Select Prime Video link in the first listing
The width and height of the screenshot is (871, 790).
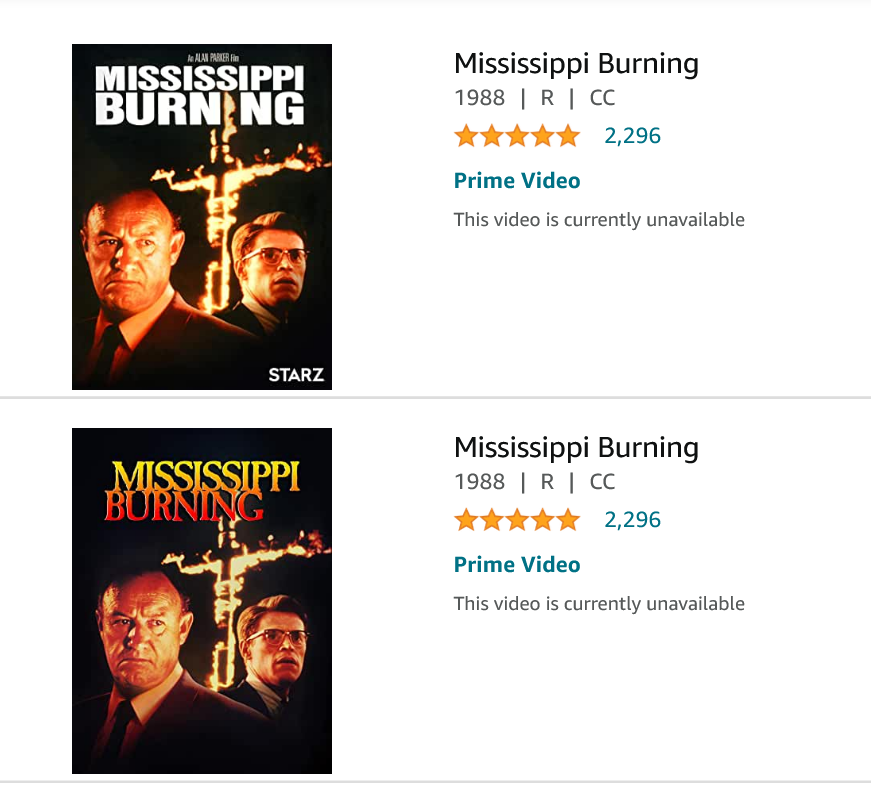(517, 181)
